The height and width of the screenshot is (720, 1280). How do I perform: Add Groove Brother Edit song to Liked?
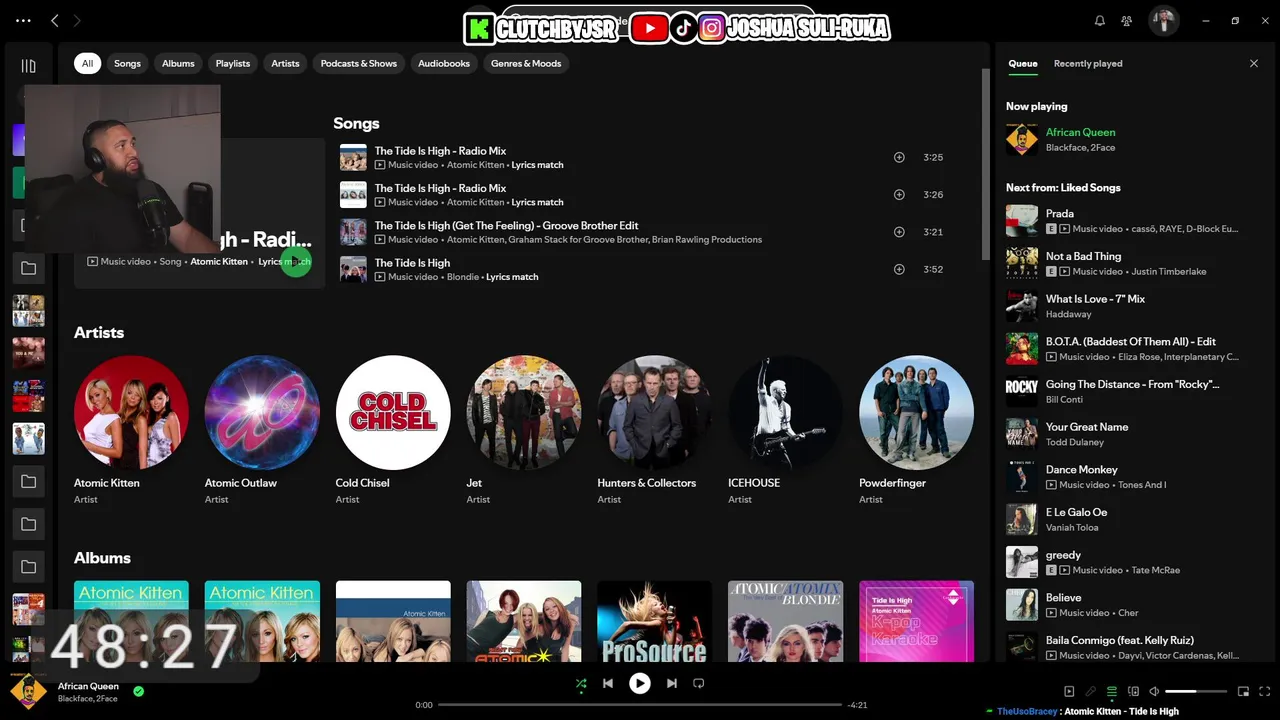click(x=899, y=232)
